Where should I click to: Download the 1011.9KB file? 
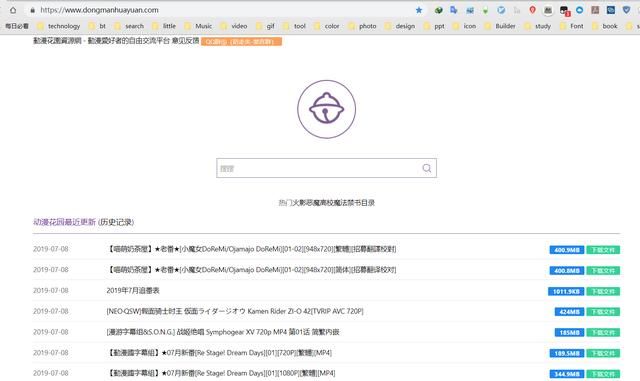603,292
